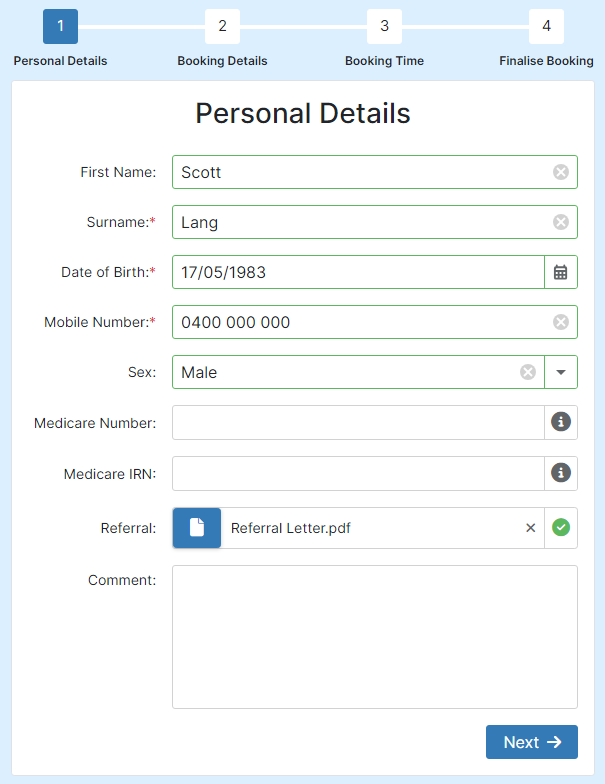This screenshot has height=784, width=605.
Task: Open the Date of Birth calendar picker
Action: (x=560, y=272)
